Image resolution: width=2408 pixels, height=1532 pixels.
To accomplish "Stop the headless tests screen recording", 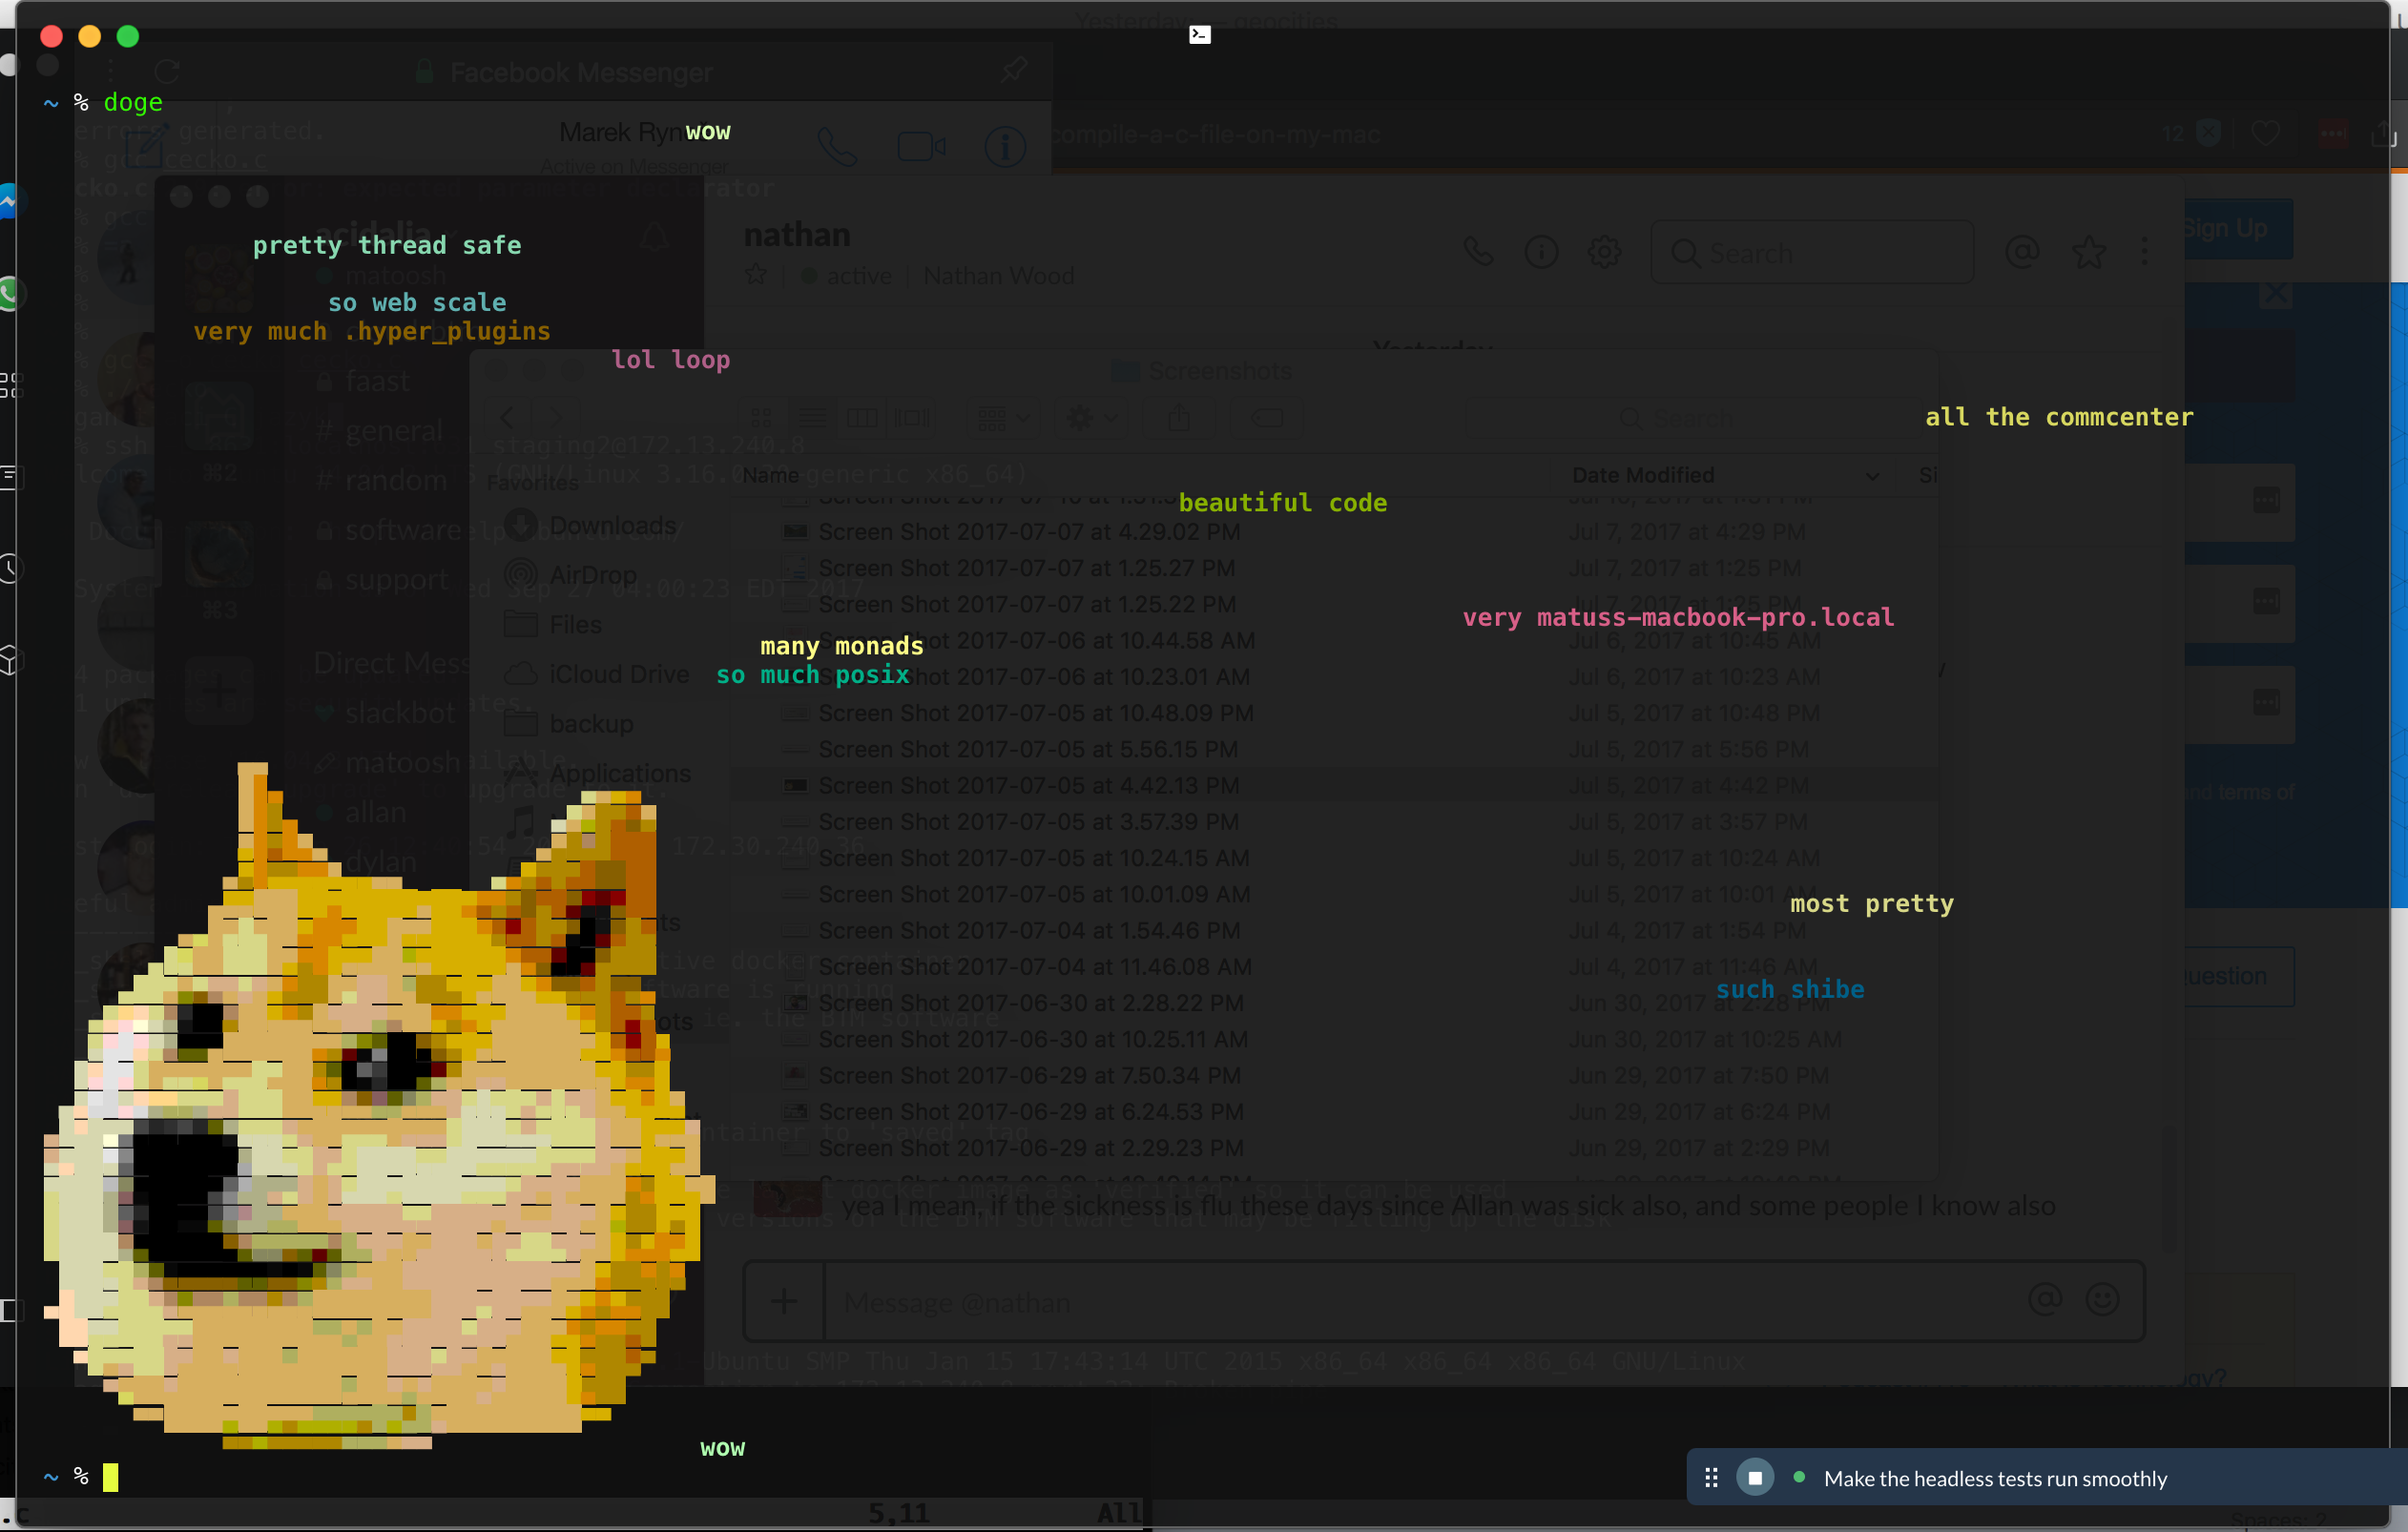I will (1756, 1477).
